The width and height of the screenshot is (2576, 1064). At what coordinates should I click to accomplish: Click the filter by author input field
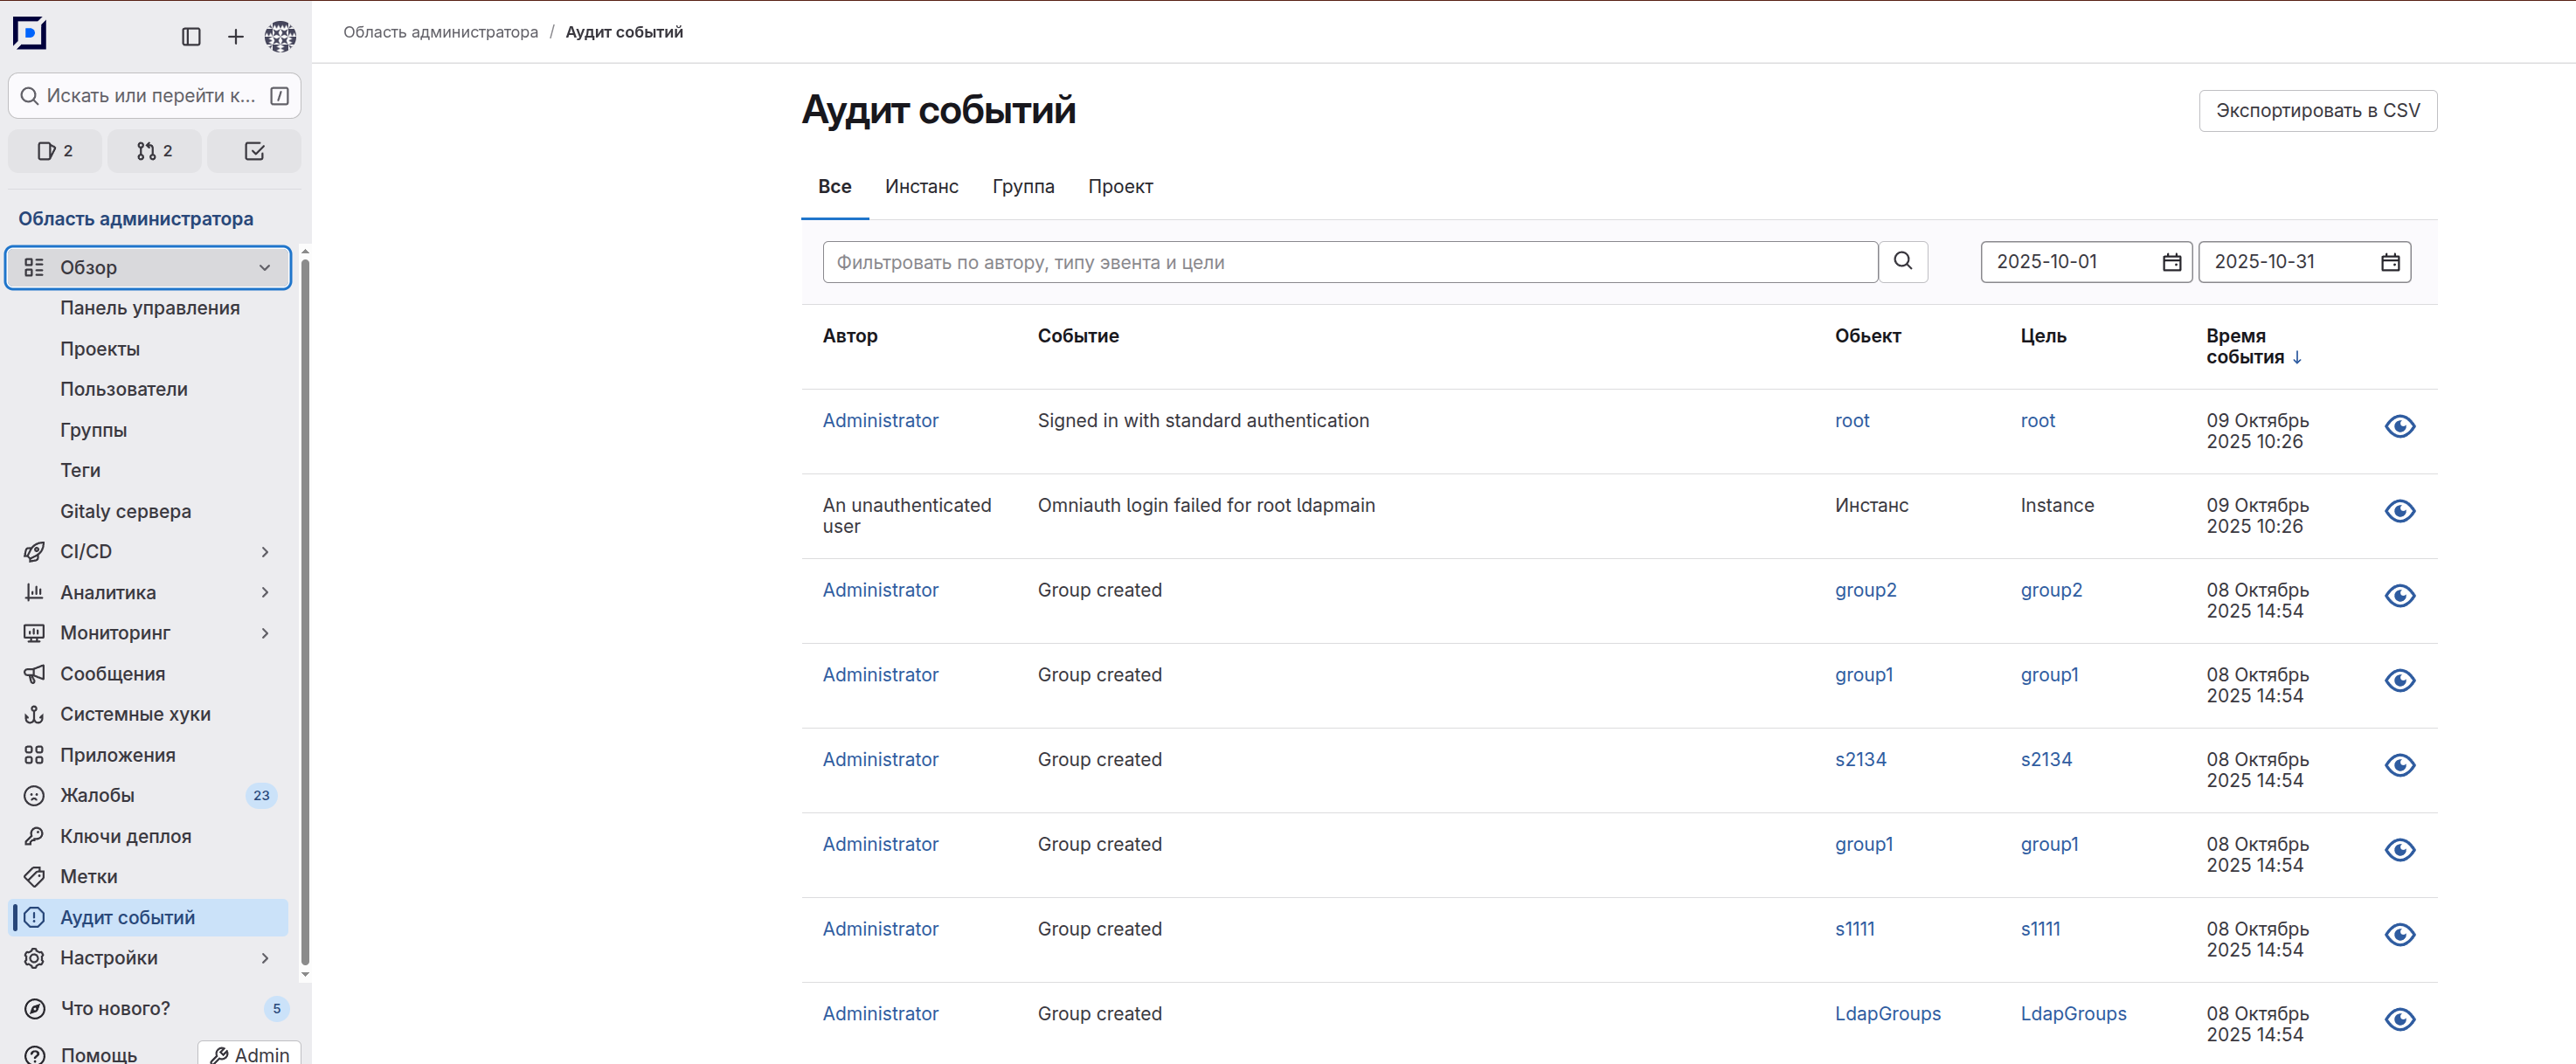[x=1349, y=262]
